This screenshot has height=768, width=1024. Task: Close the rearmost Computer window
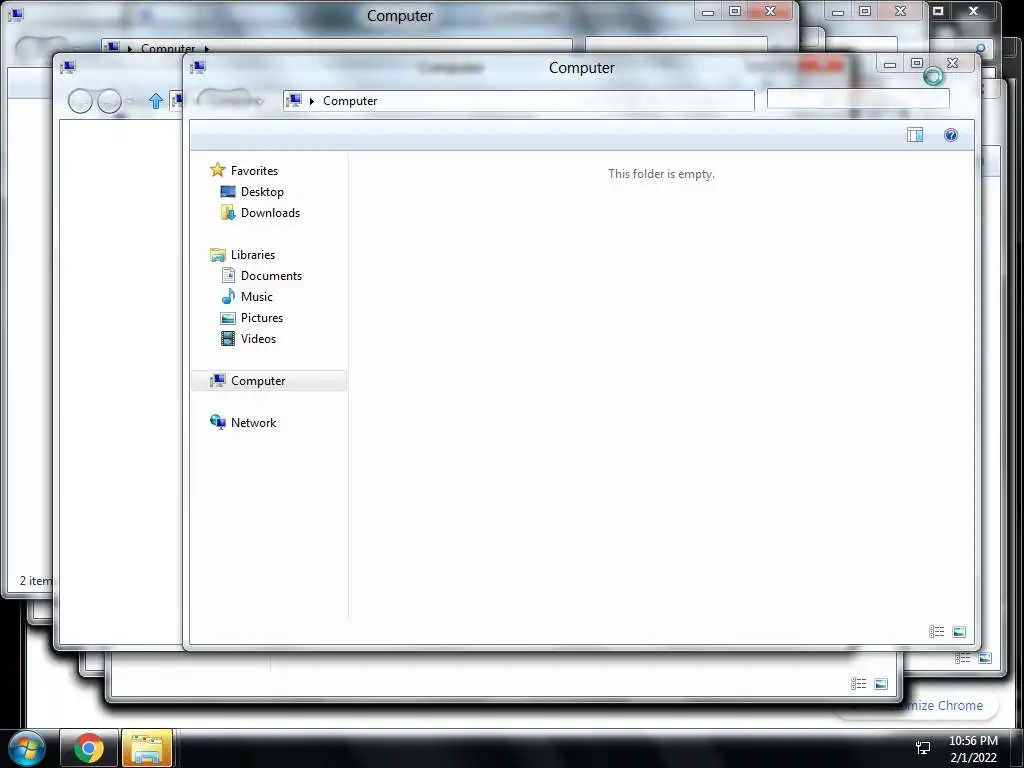(771, 11)
